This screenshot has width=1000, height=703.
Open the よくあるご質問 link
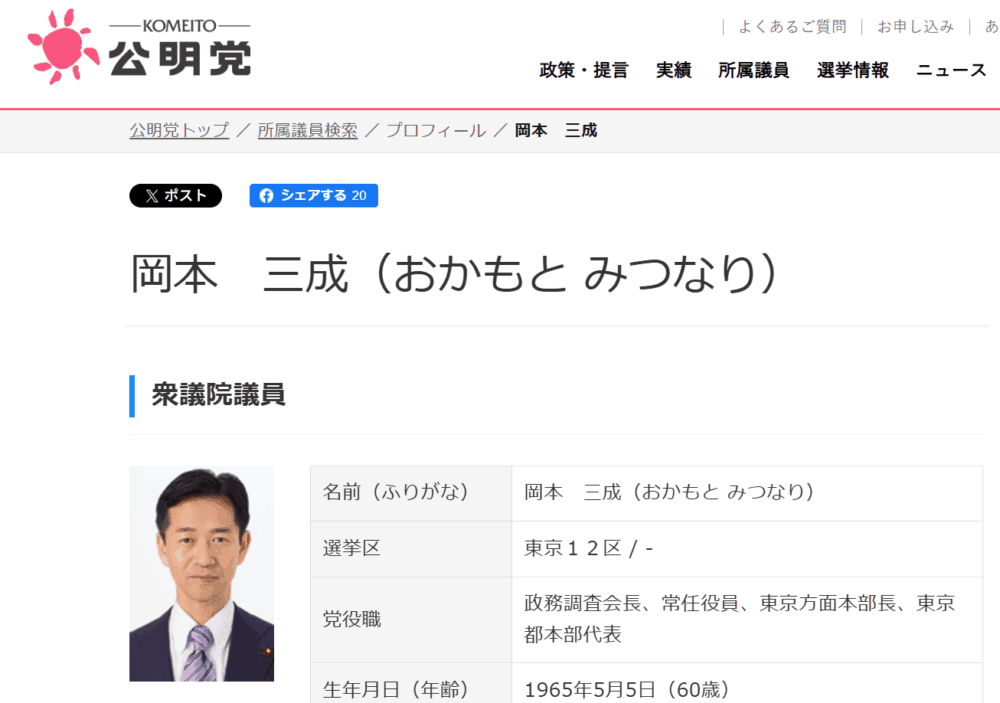(x=792, y=27)
